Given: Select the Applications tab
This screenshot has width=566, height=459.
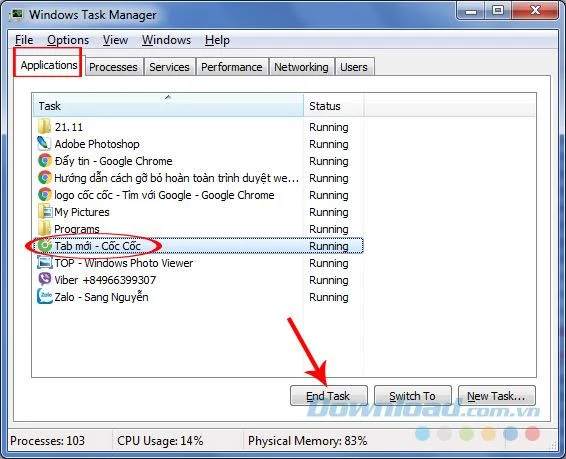Looking at the screenshot, I should pyautogui.click(x=48, y=65).
